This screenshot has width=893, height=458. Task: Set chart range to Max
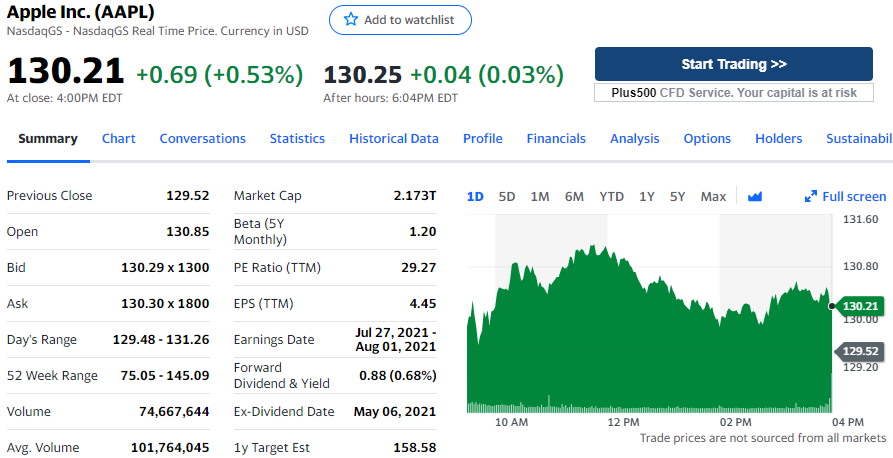point(713,196)
